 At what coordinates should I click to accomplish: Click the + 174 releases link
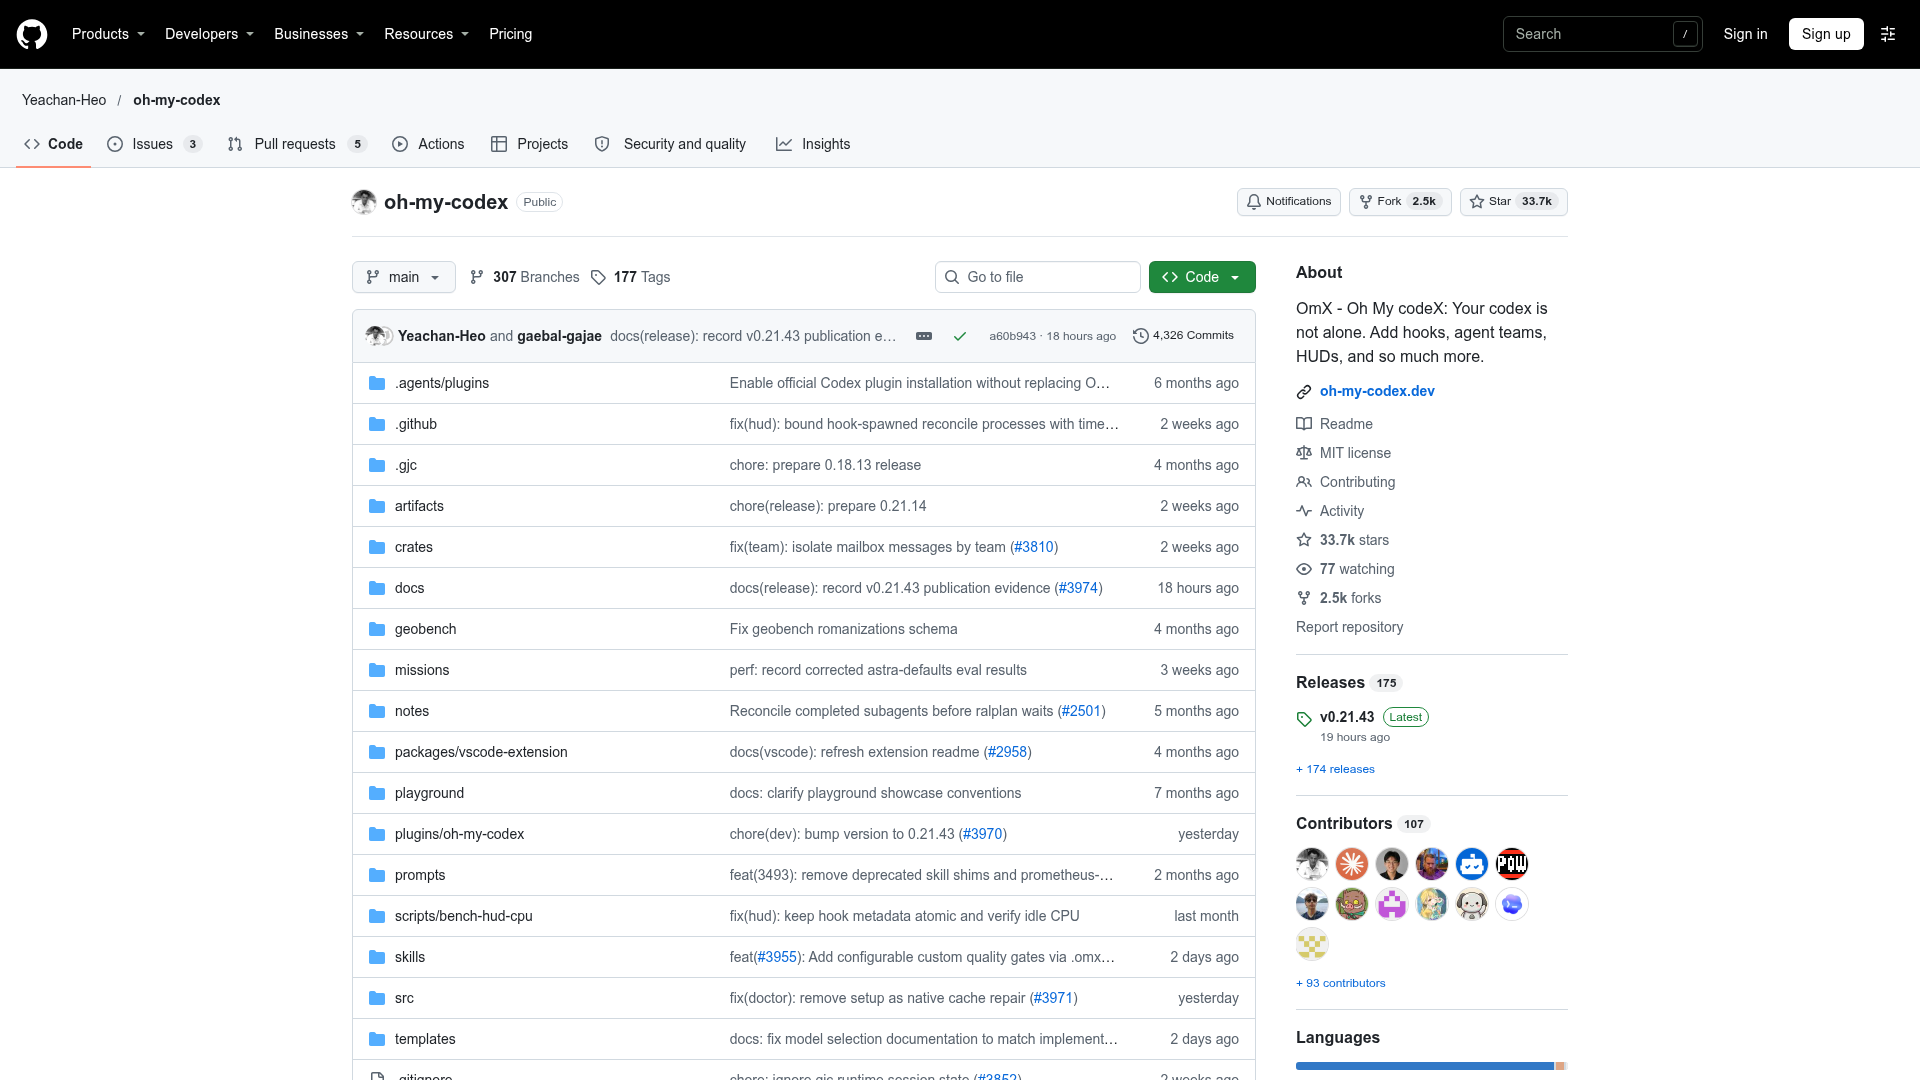tap(1335, 769)
